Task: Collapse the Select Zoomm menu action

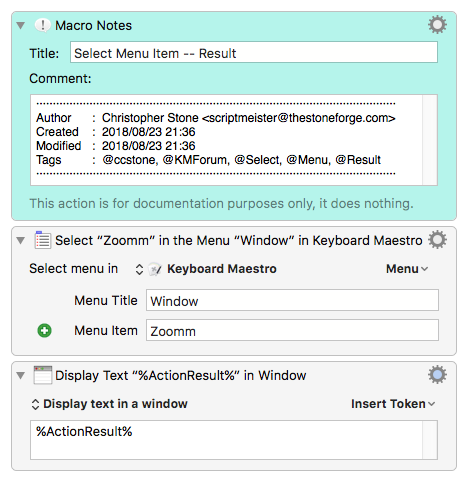Action: click(21, 241)
